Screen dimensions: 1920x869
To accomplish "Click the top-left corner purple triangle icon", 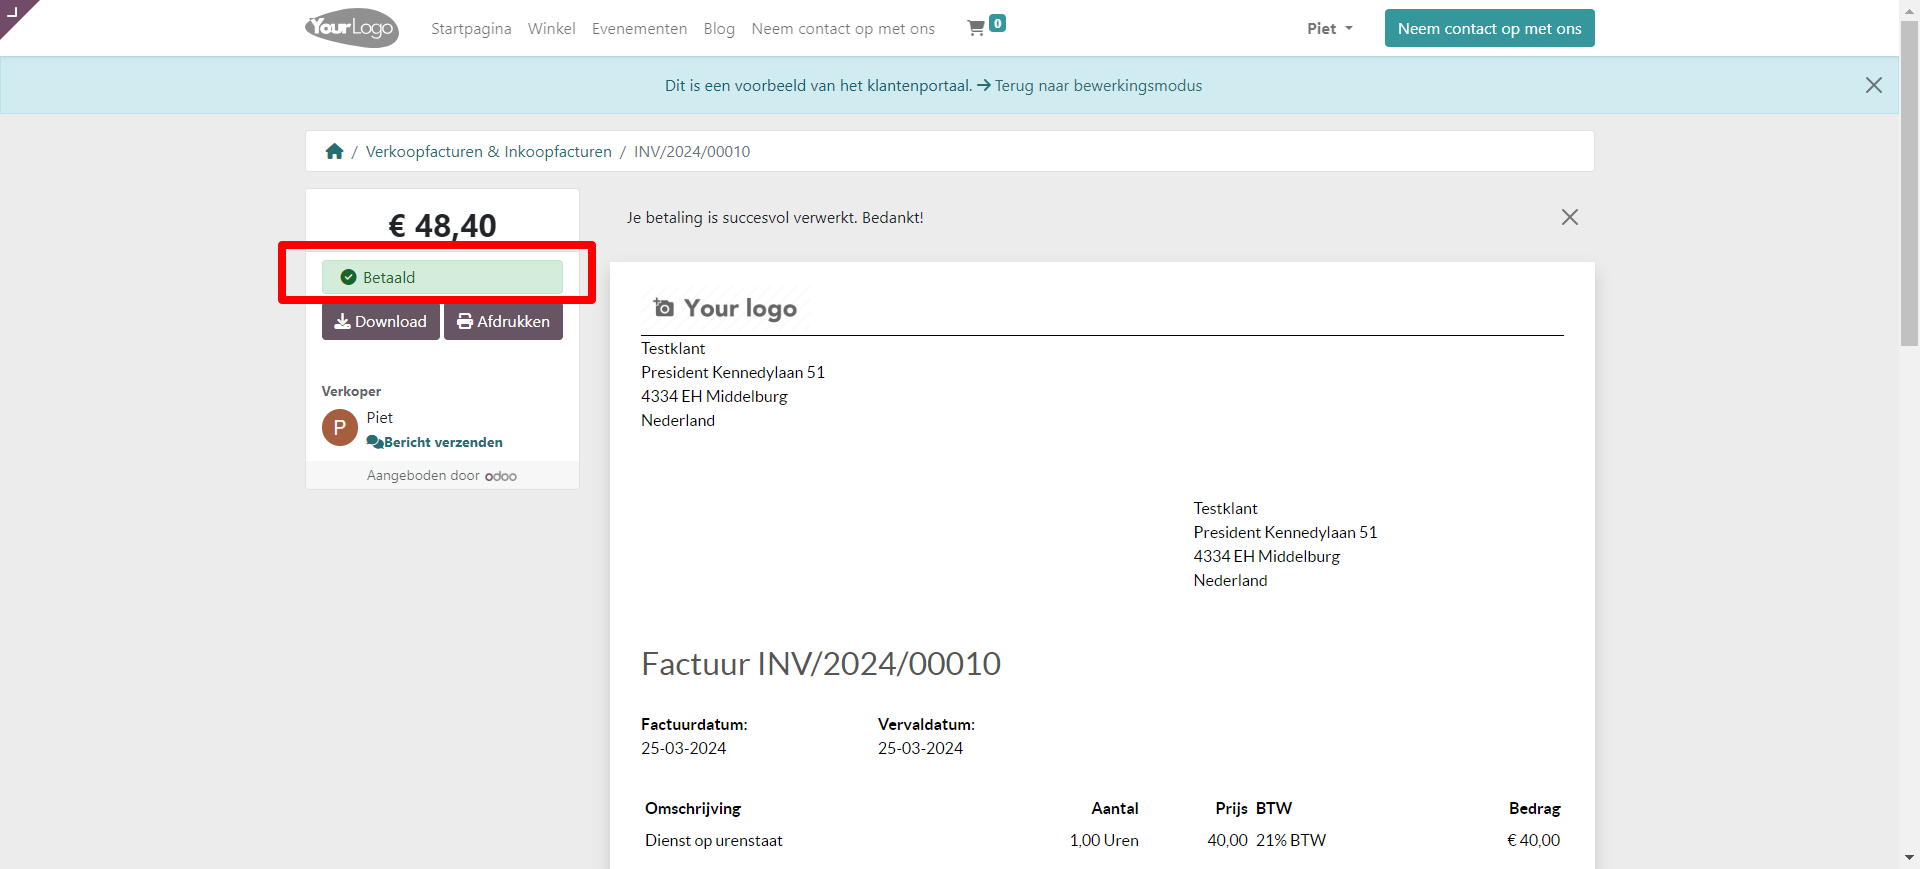I will [x=14, y=12].
